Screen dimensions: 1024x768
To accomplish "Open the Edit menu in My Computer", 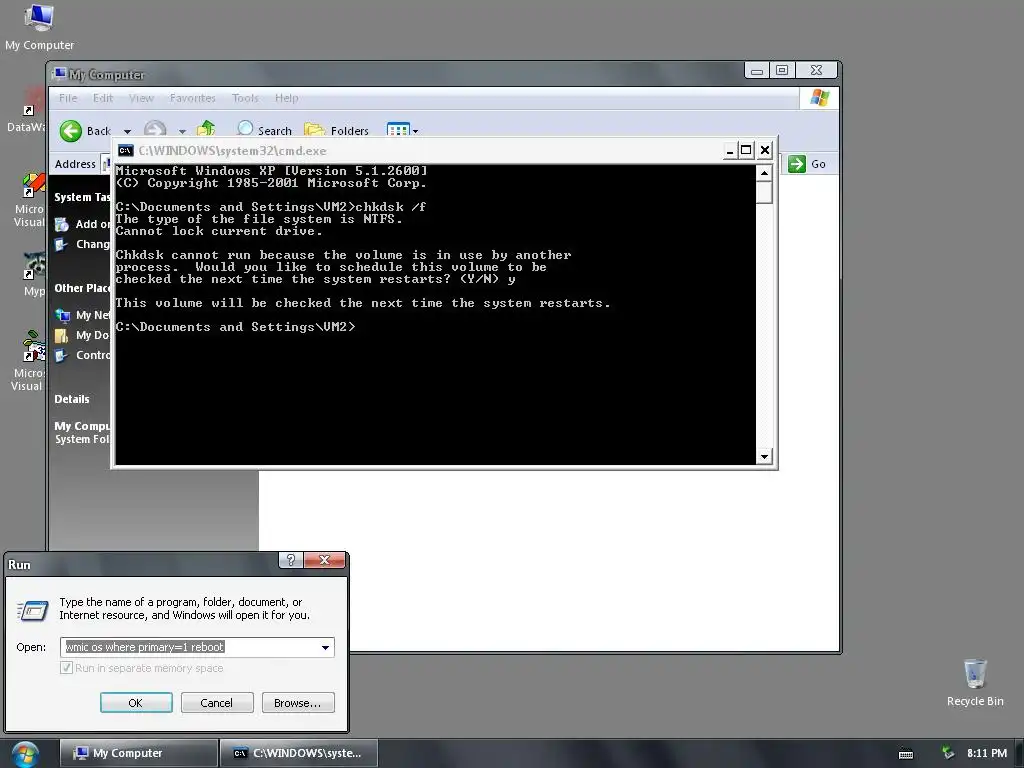I will pyautogui.click(x=103, y=98).
